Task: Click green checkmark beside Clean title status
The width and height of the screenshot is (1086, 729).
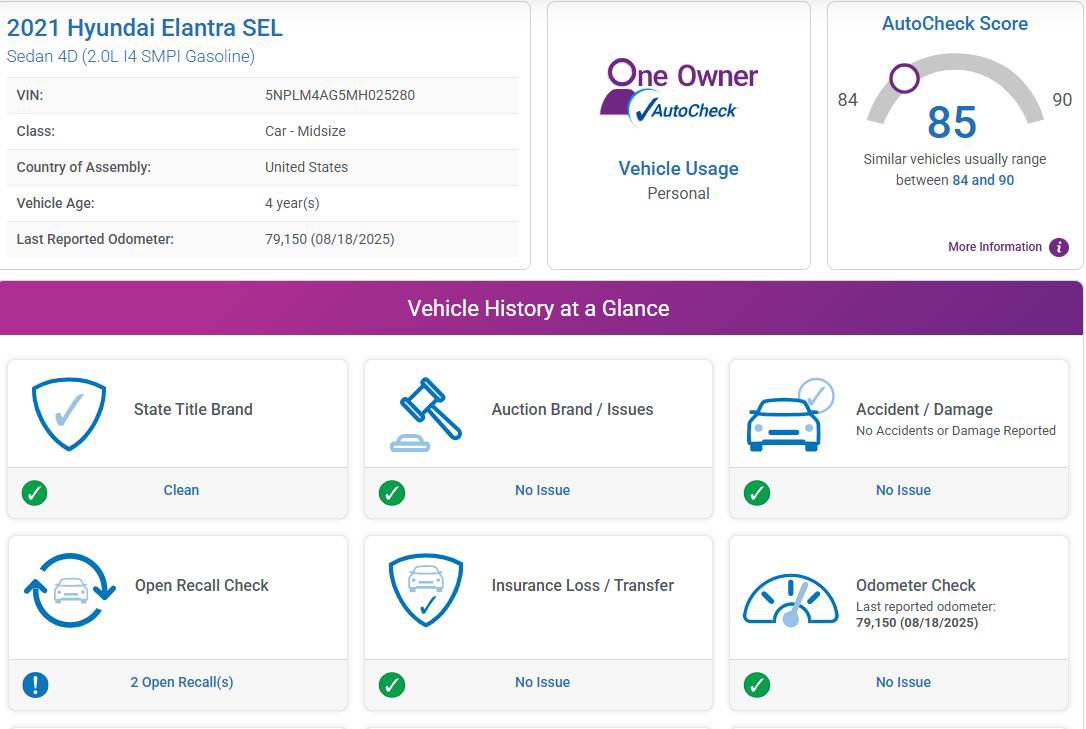Action: tap(35, 492)
